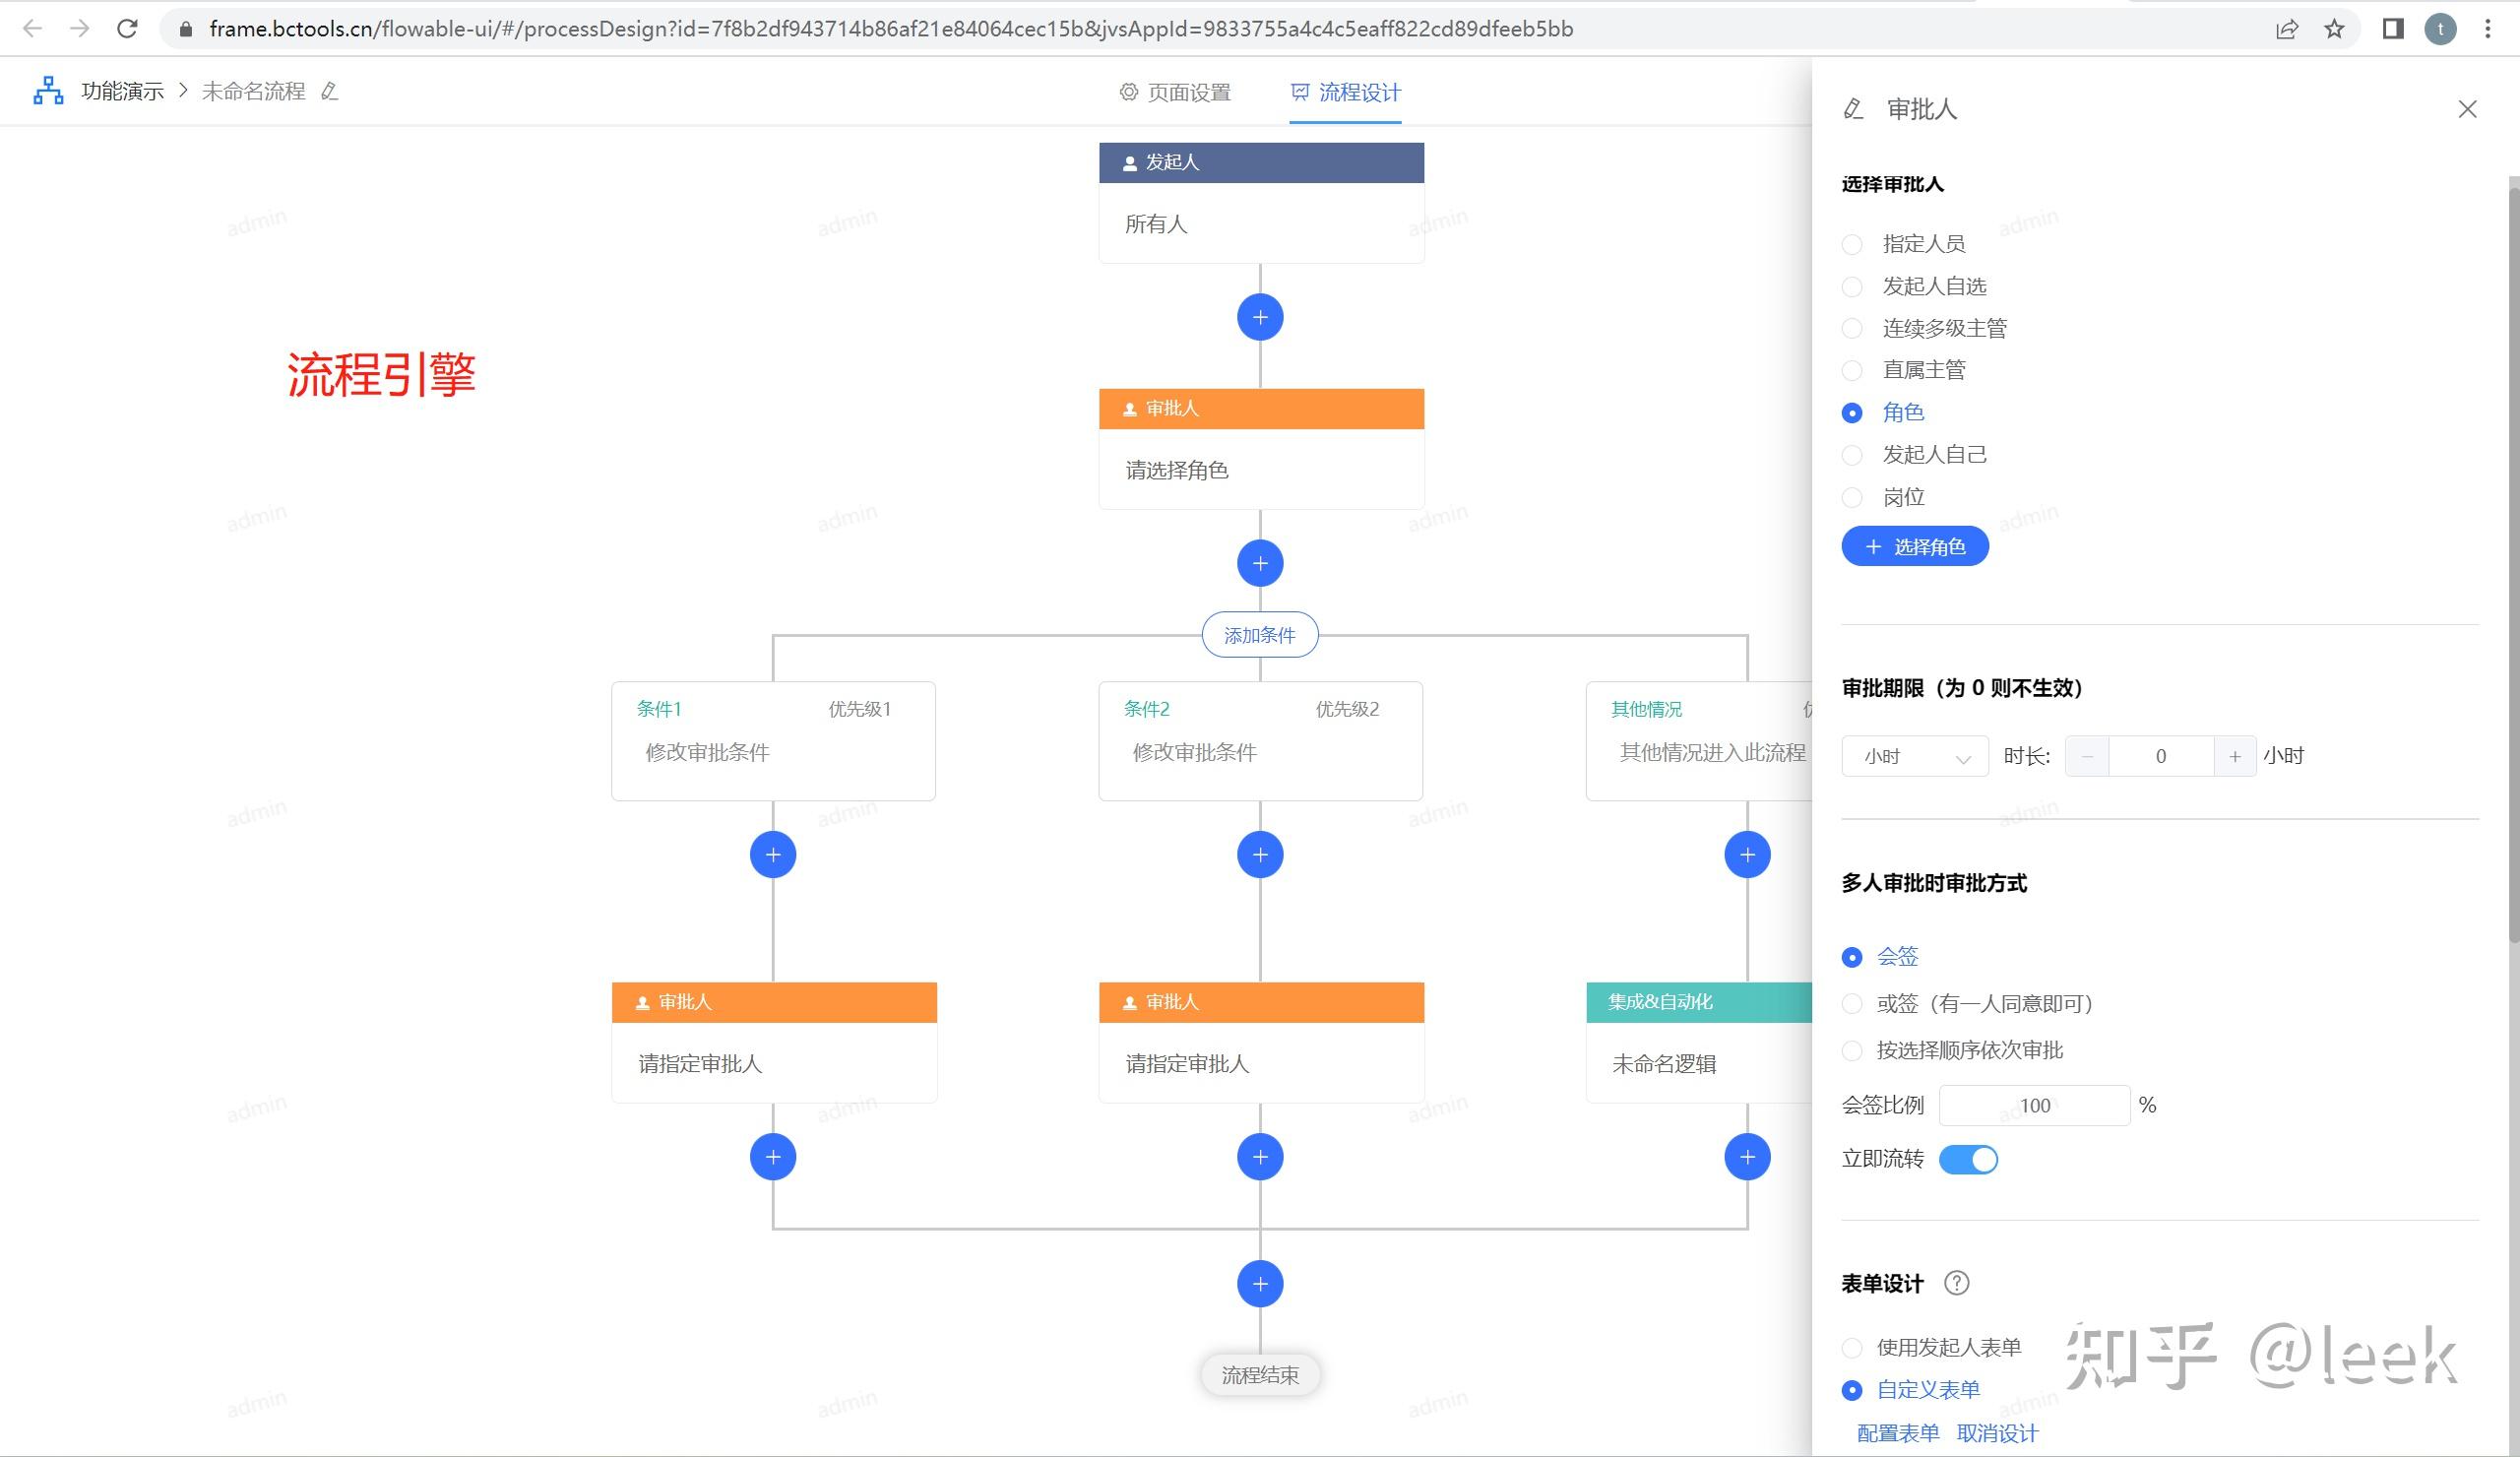Viewport: 2520px width, 1457px height.
Task: Click the plus circle under the 集成&自动化 node
Action: click(1747, 1157)
